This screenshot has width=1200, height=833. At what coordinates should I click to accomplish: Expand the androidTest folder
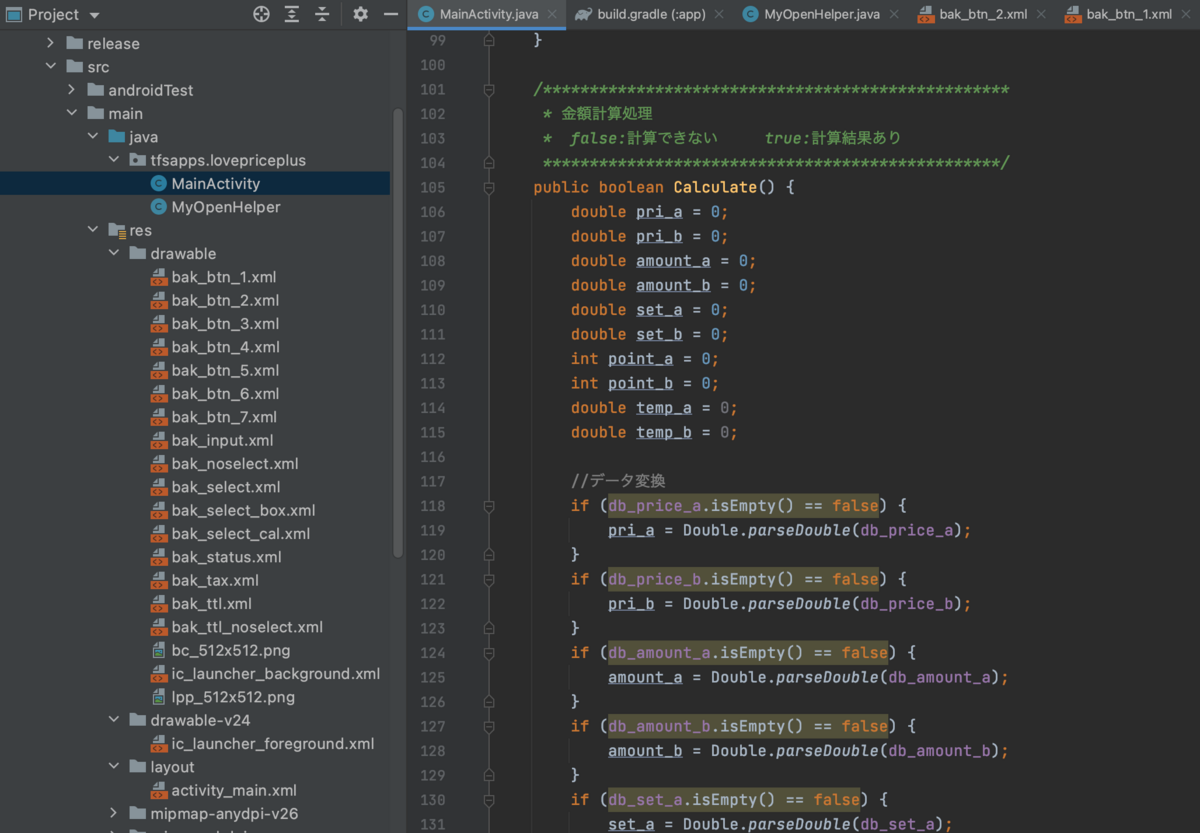[x=72, y=90]
